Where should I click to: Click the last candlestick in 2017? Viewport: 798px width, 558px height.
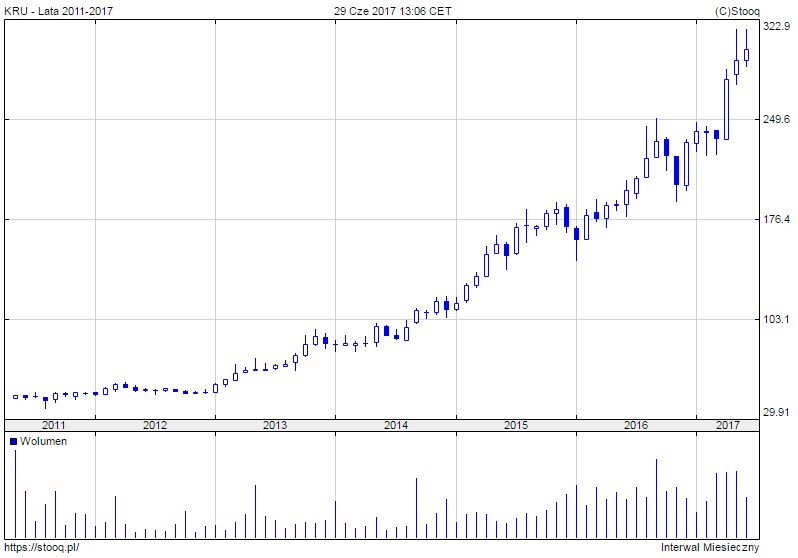(746, 56)
